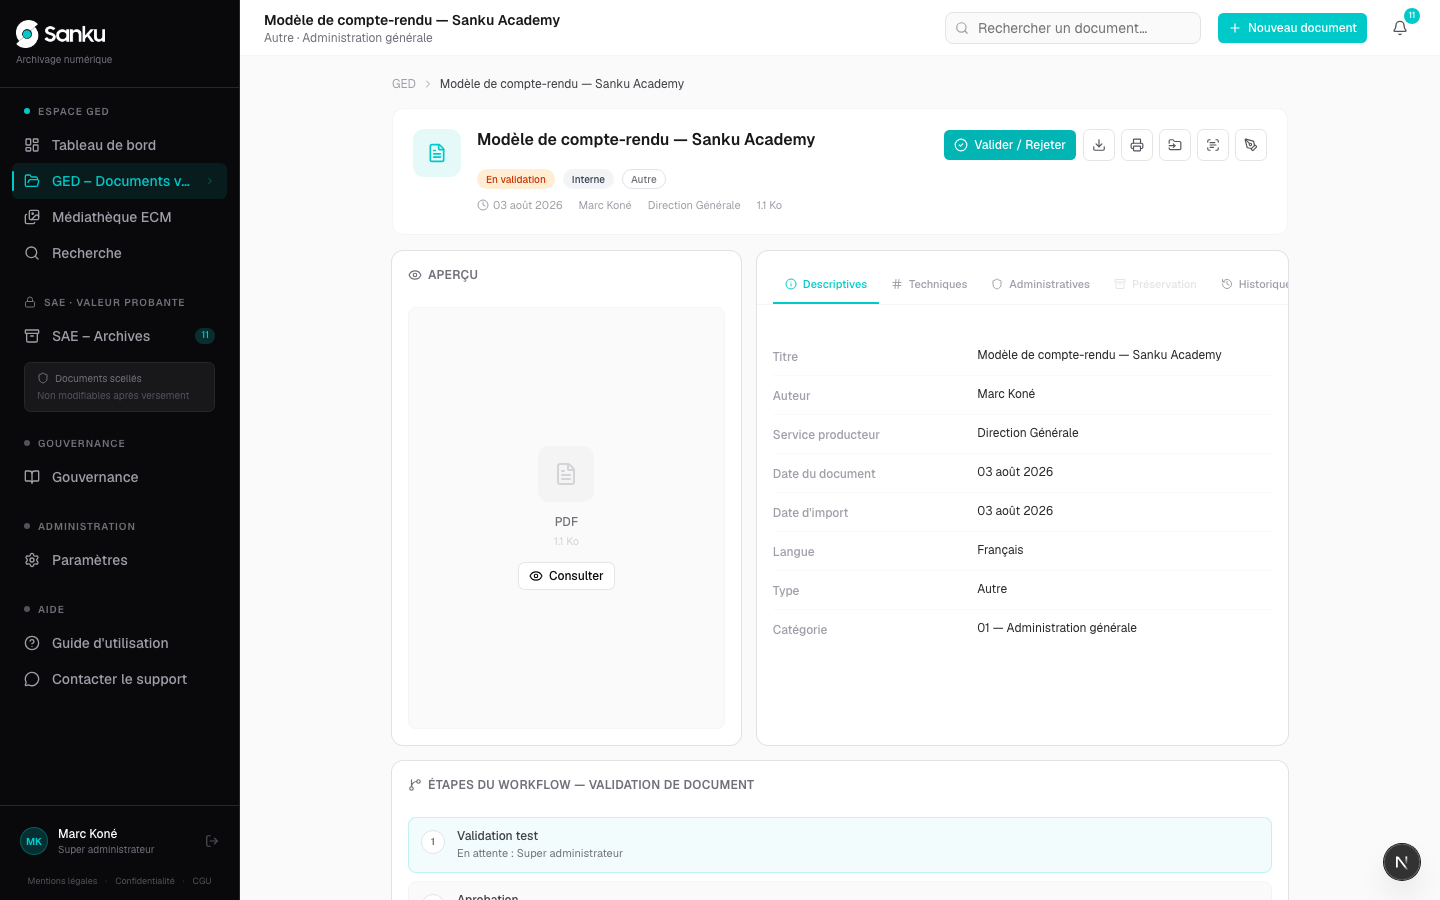Click the Interne tag
The image size is (1440, 900).
click(x=588, y=179)
